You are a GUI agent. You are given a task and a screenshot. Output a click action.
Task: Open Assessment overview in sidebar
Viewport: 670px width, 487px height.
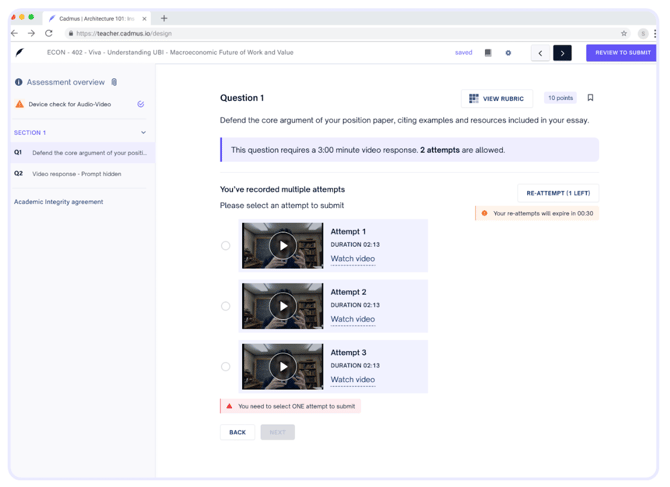66,82
